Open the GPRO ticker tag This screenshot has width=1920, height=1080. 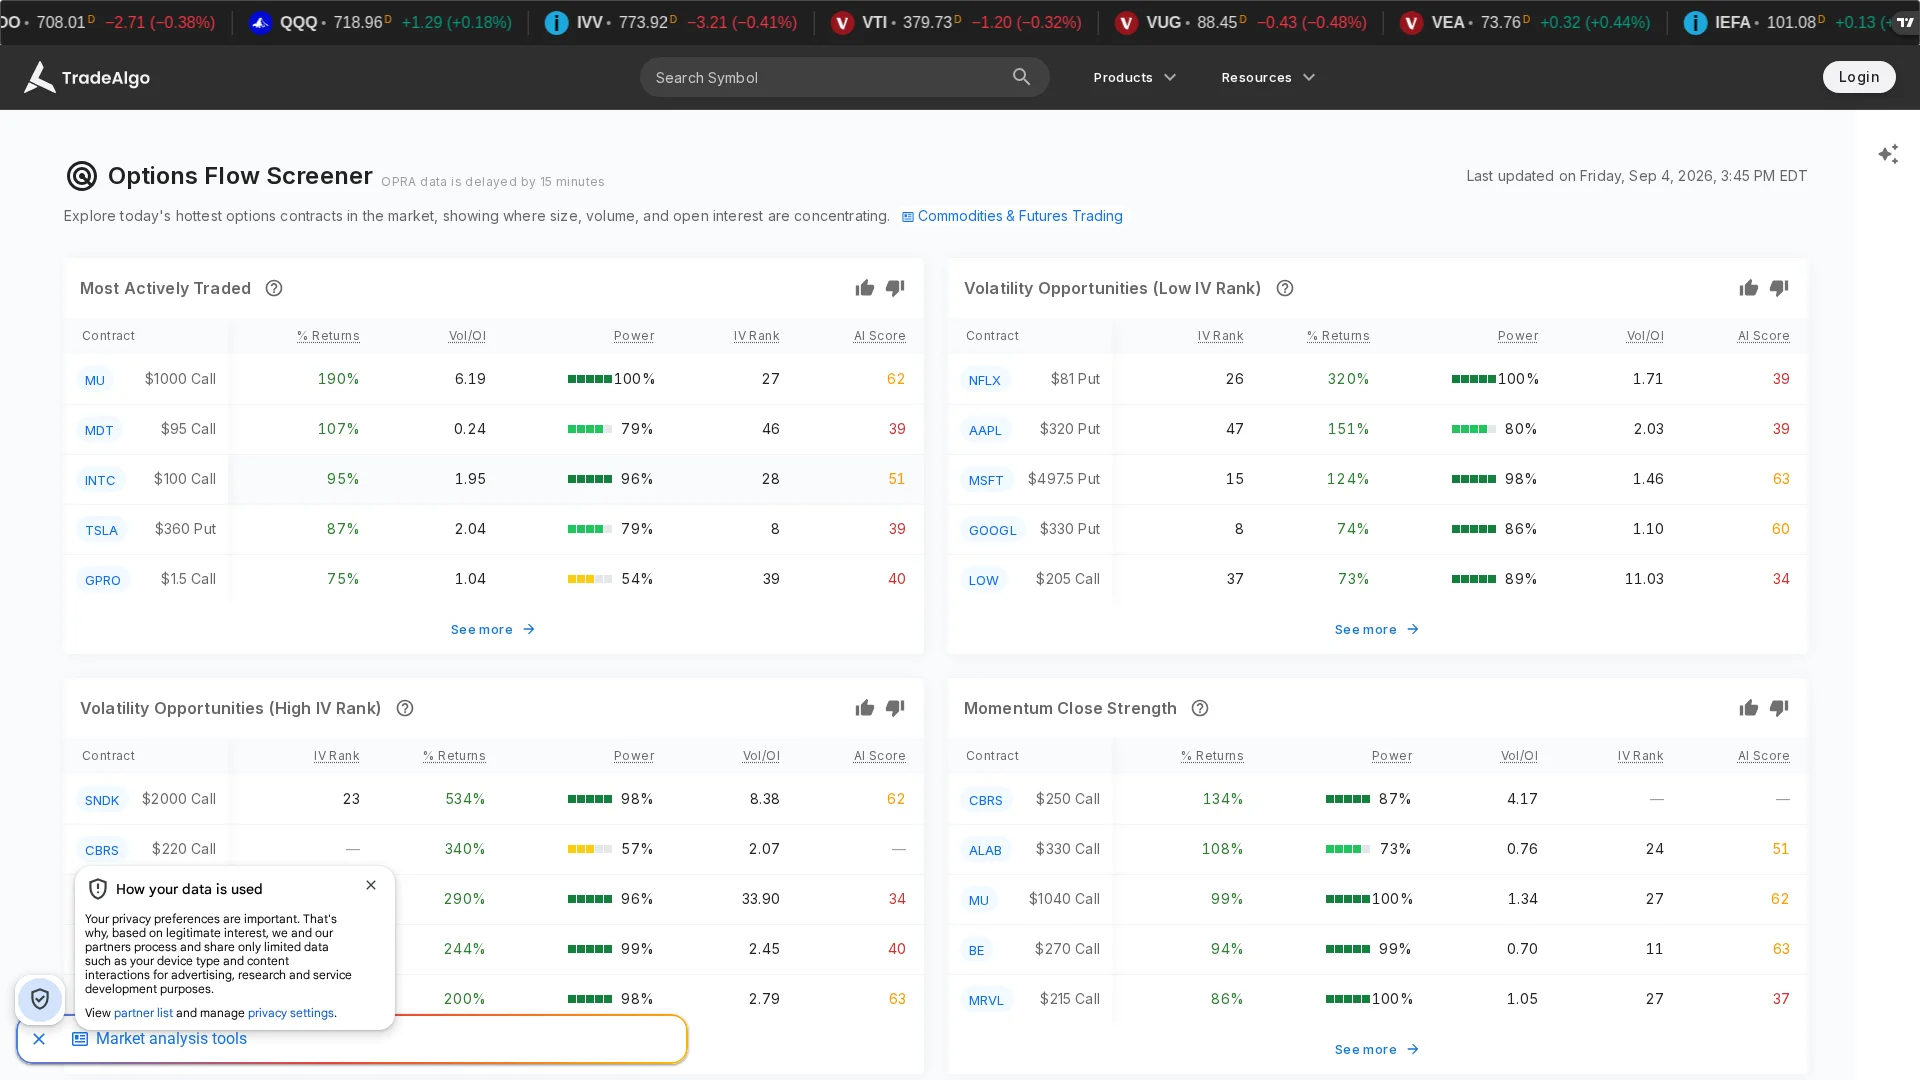[103, 580]
